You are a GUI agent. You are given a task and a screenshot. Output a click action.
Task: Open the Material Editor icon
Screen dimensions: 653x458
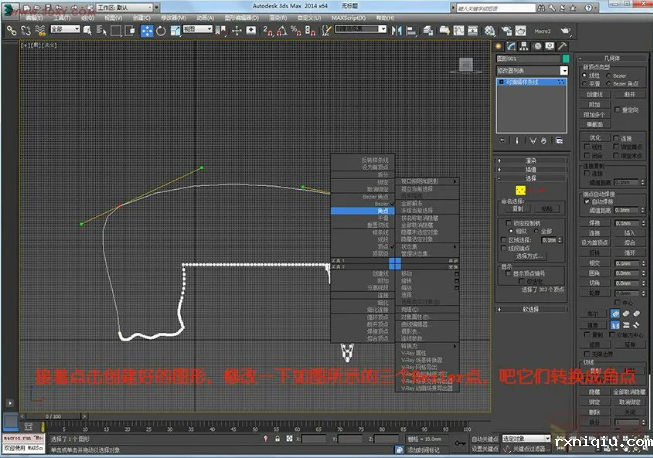[490, 31]
